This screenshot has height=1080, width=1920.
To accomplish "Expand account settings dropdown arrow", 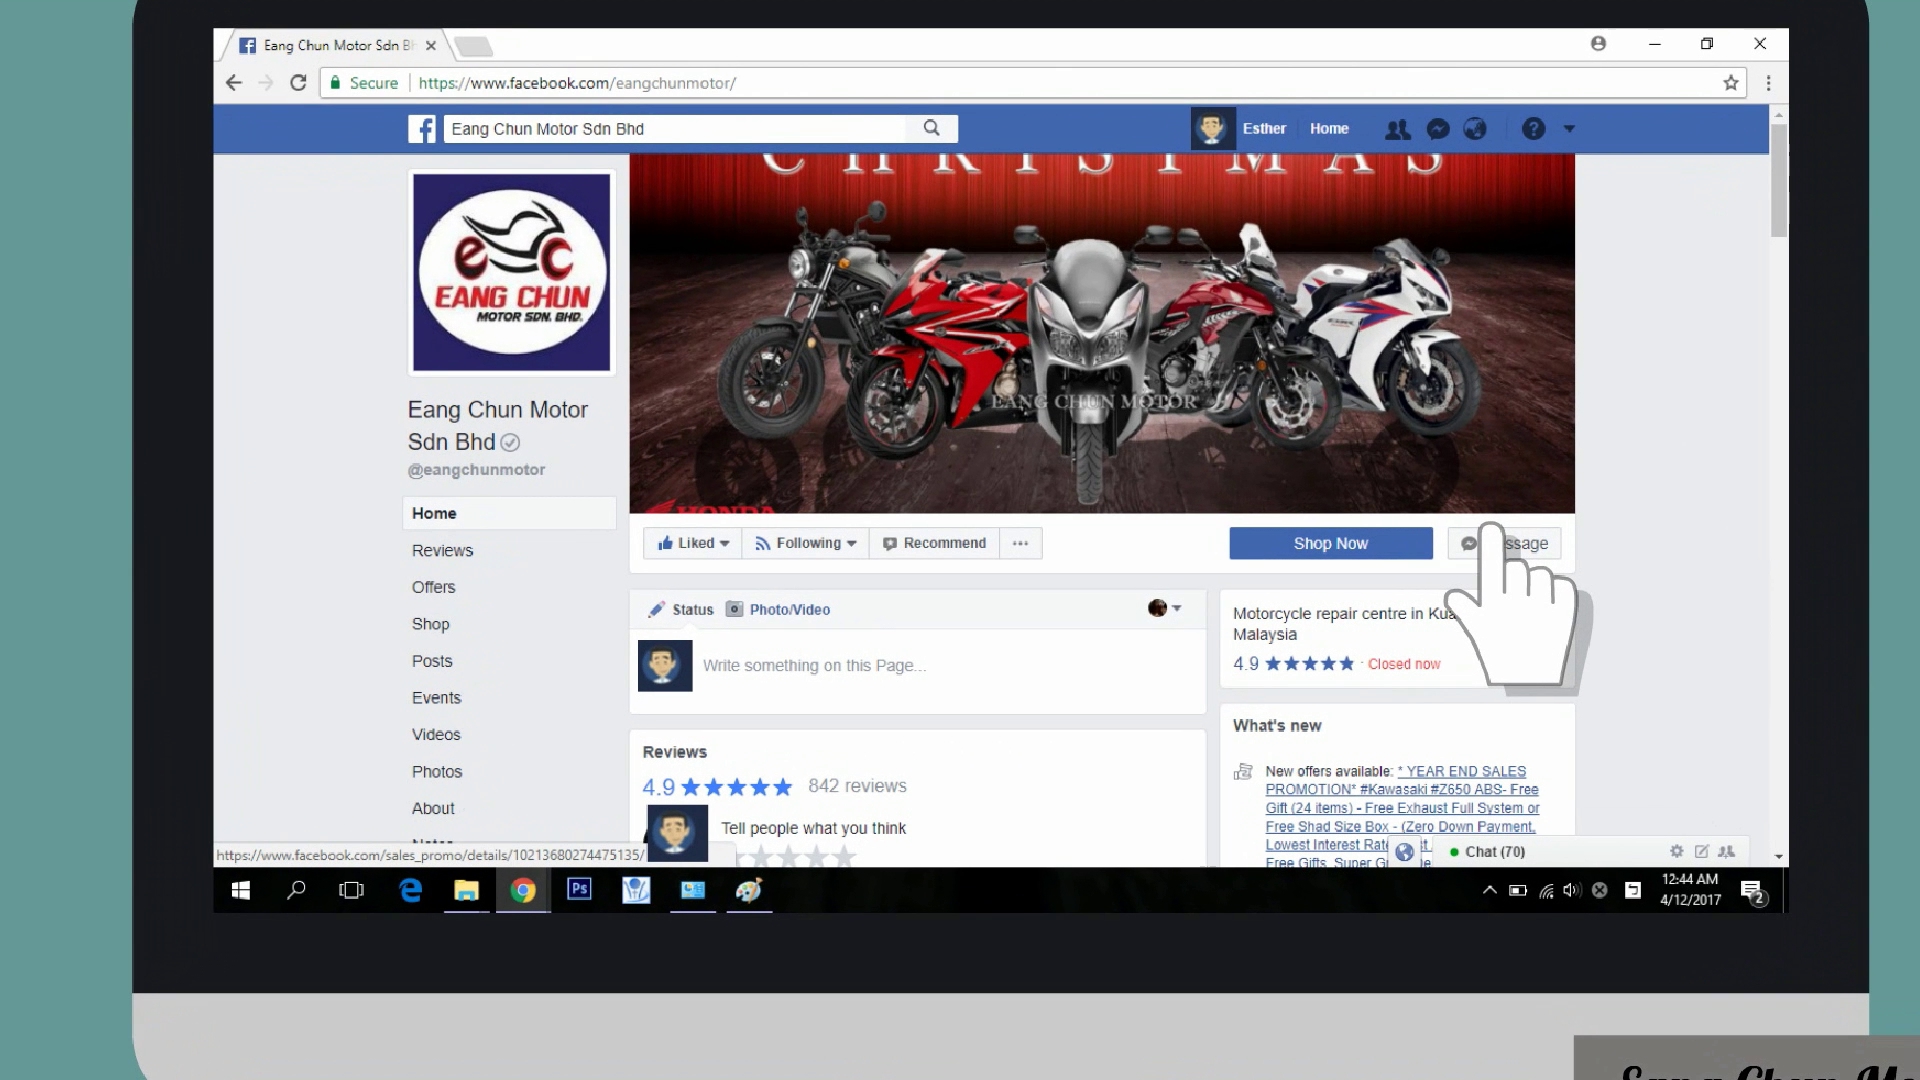I will [1569, 129].
